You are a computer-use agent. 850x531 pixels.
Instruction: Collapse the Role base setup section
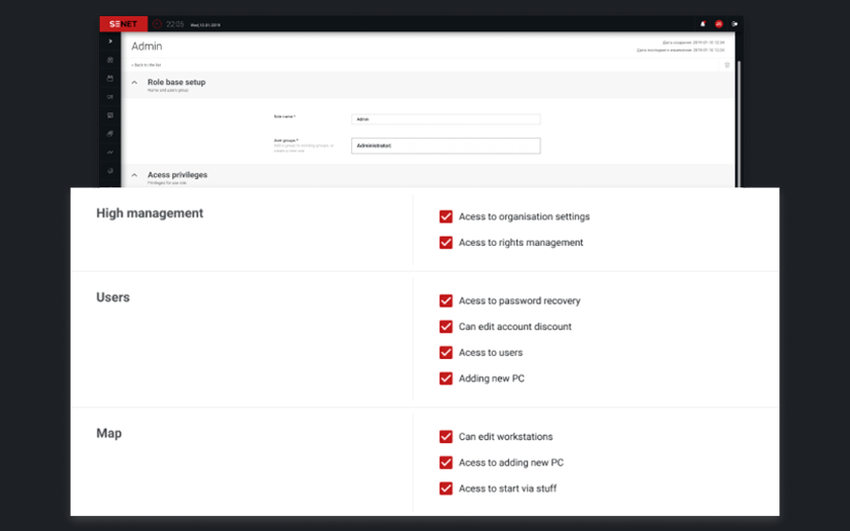coord(135,83)
